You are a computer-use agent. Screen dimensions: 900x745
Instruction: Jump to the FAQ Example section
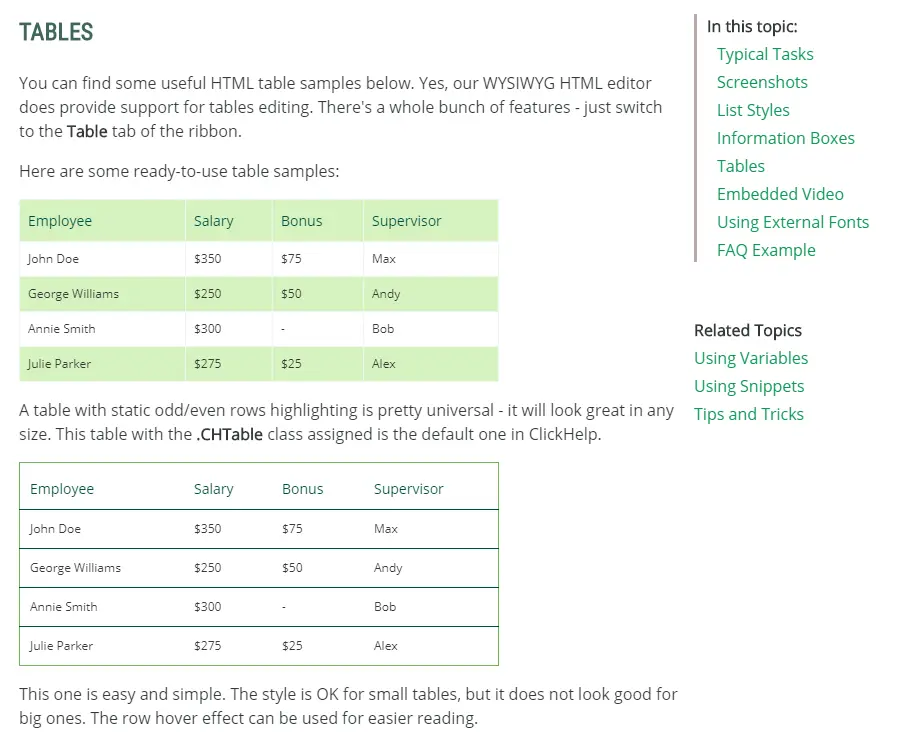[766, 250]
